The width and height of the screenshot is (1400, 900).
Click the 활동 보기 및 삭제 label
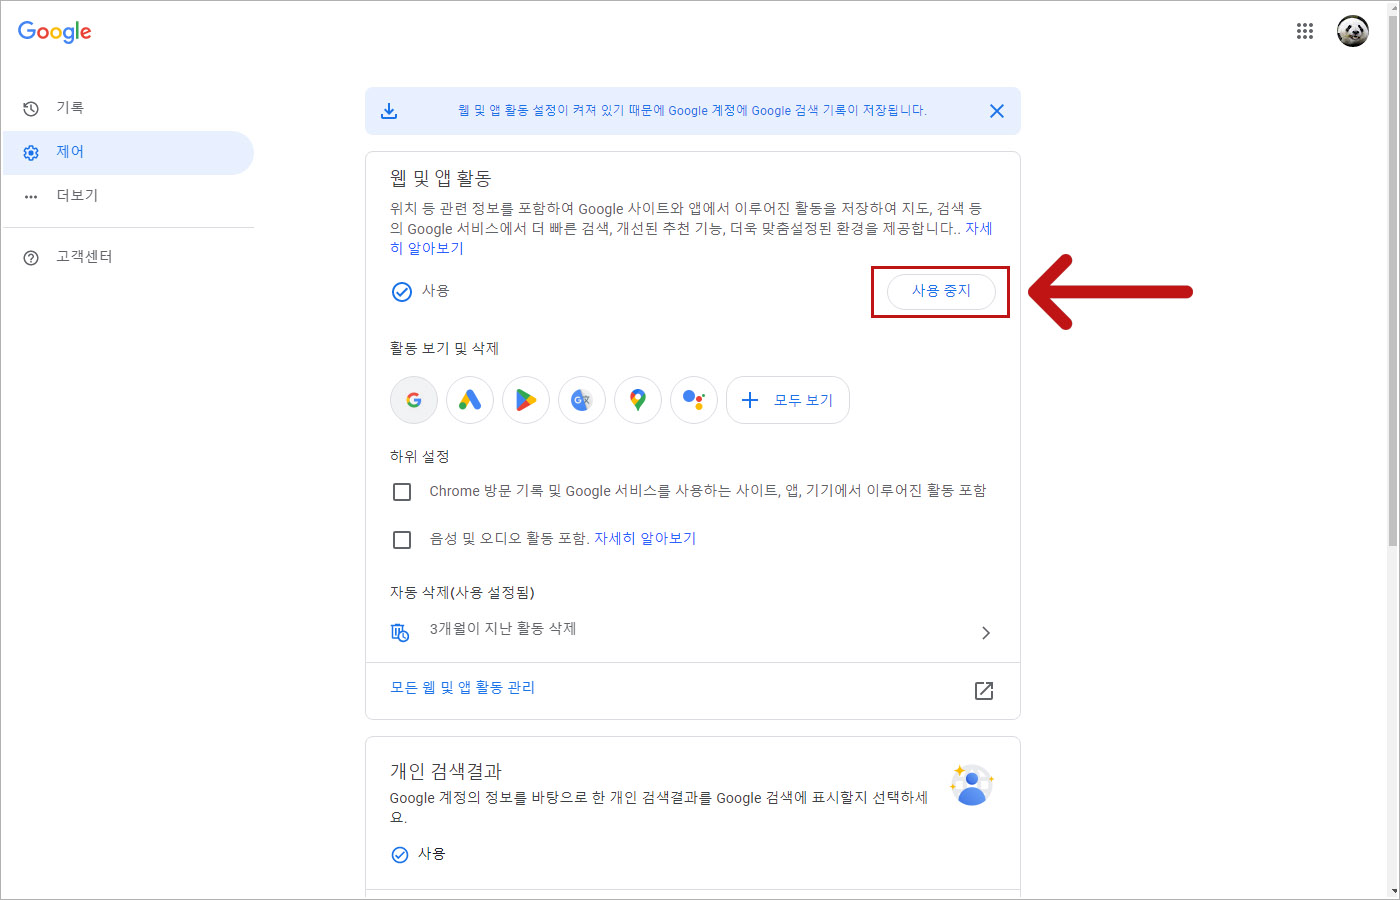[x=444, y=348]
